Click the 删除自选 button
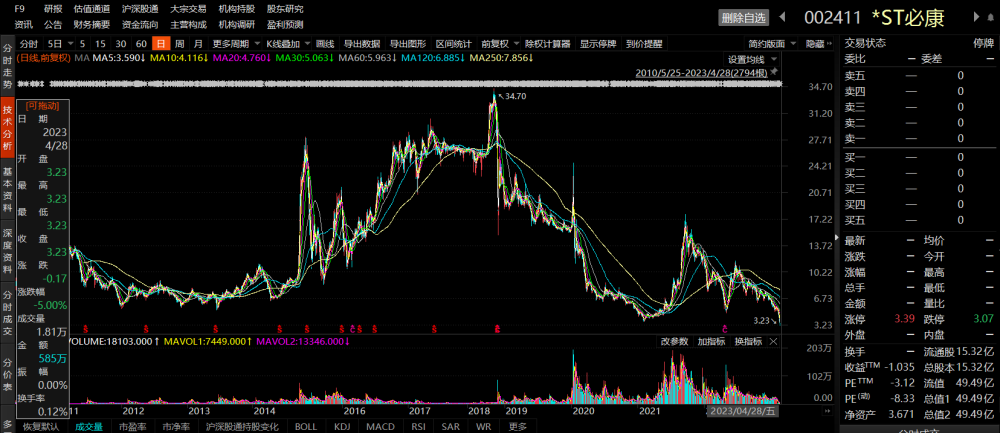1000x433 pixels. (x=744, y=18)
